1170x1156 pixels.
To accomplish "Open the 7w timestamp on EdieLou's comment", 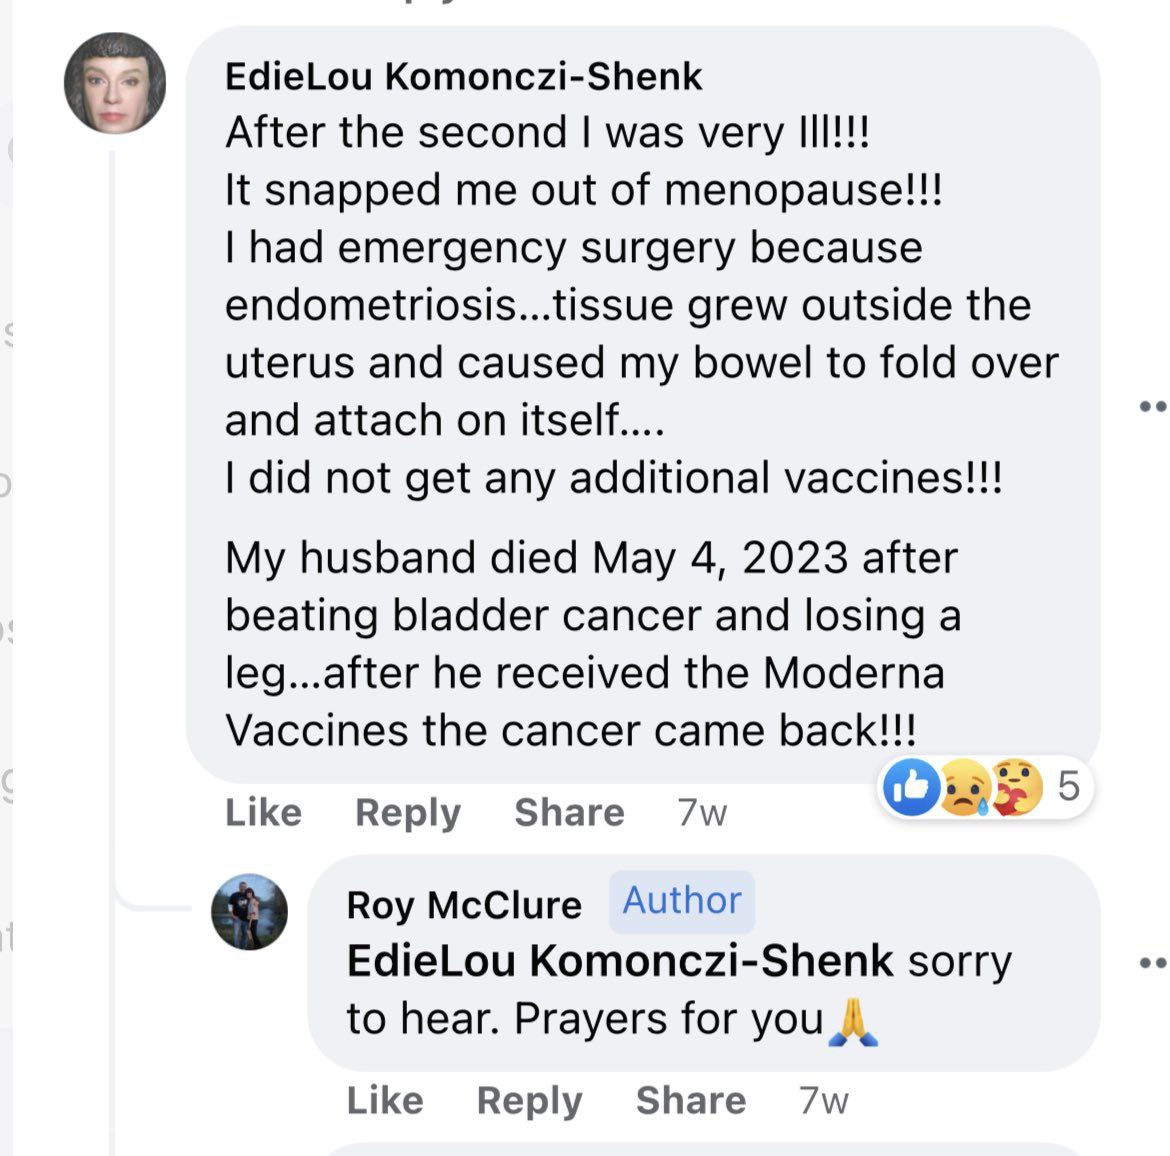I will pos(702,812).
